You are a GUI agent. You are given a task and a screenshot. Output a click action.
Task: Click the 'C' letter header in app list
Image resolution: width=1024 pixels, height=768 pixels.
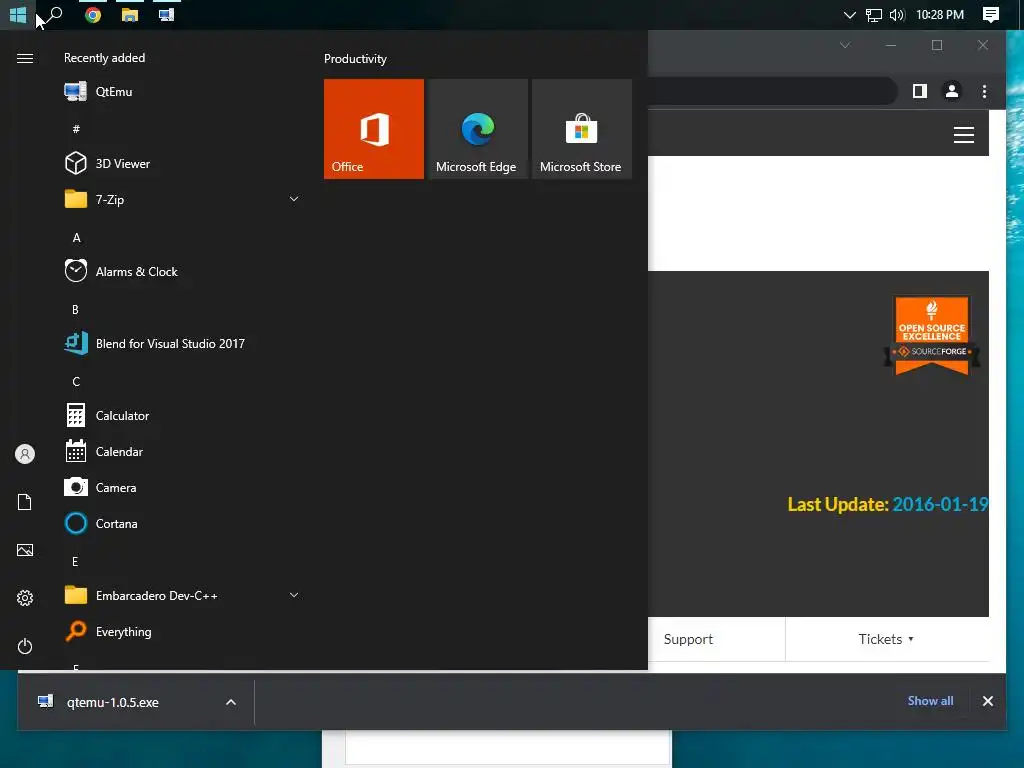76,381
